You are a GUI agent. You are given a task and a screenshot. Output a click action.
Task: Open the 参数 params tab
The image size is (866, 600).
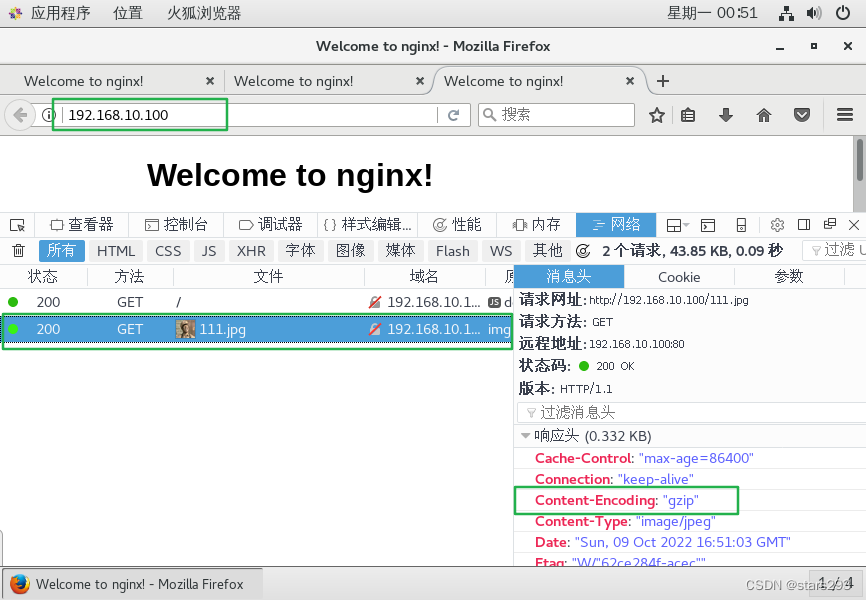789,276
